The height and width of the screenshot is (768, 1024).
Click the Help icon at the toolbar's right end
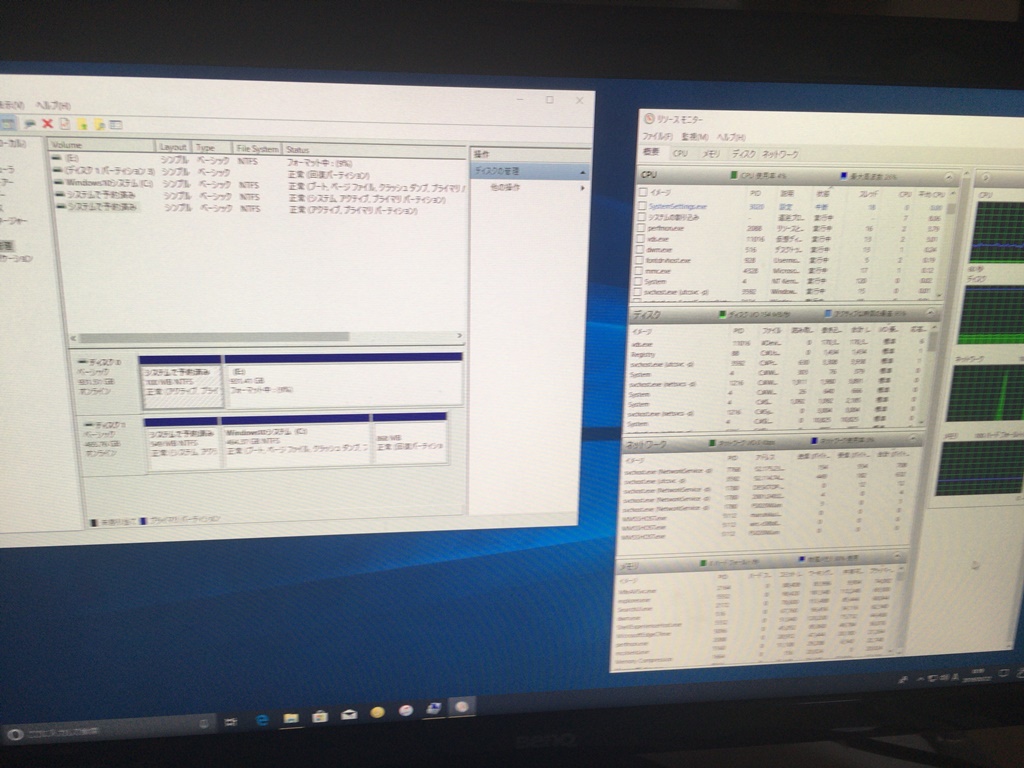[116, 124]
